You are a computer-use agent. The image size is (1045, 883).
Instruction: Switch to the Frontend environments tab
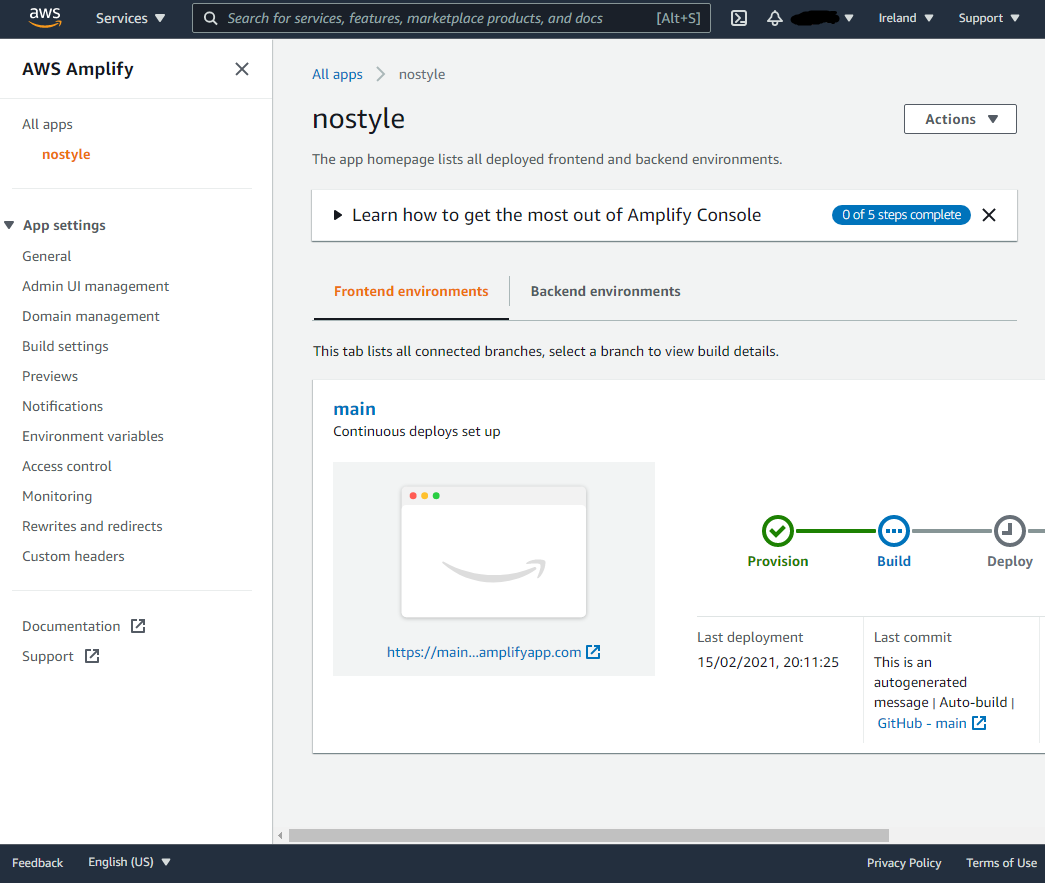[x=411, y=291]
